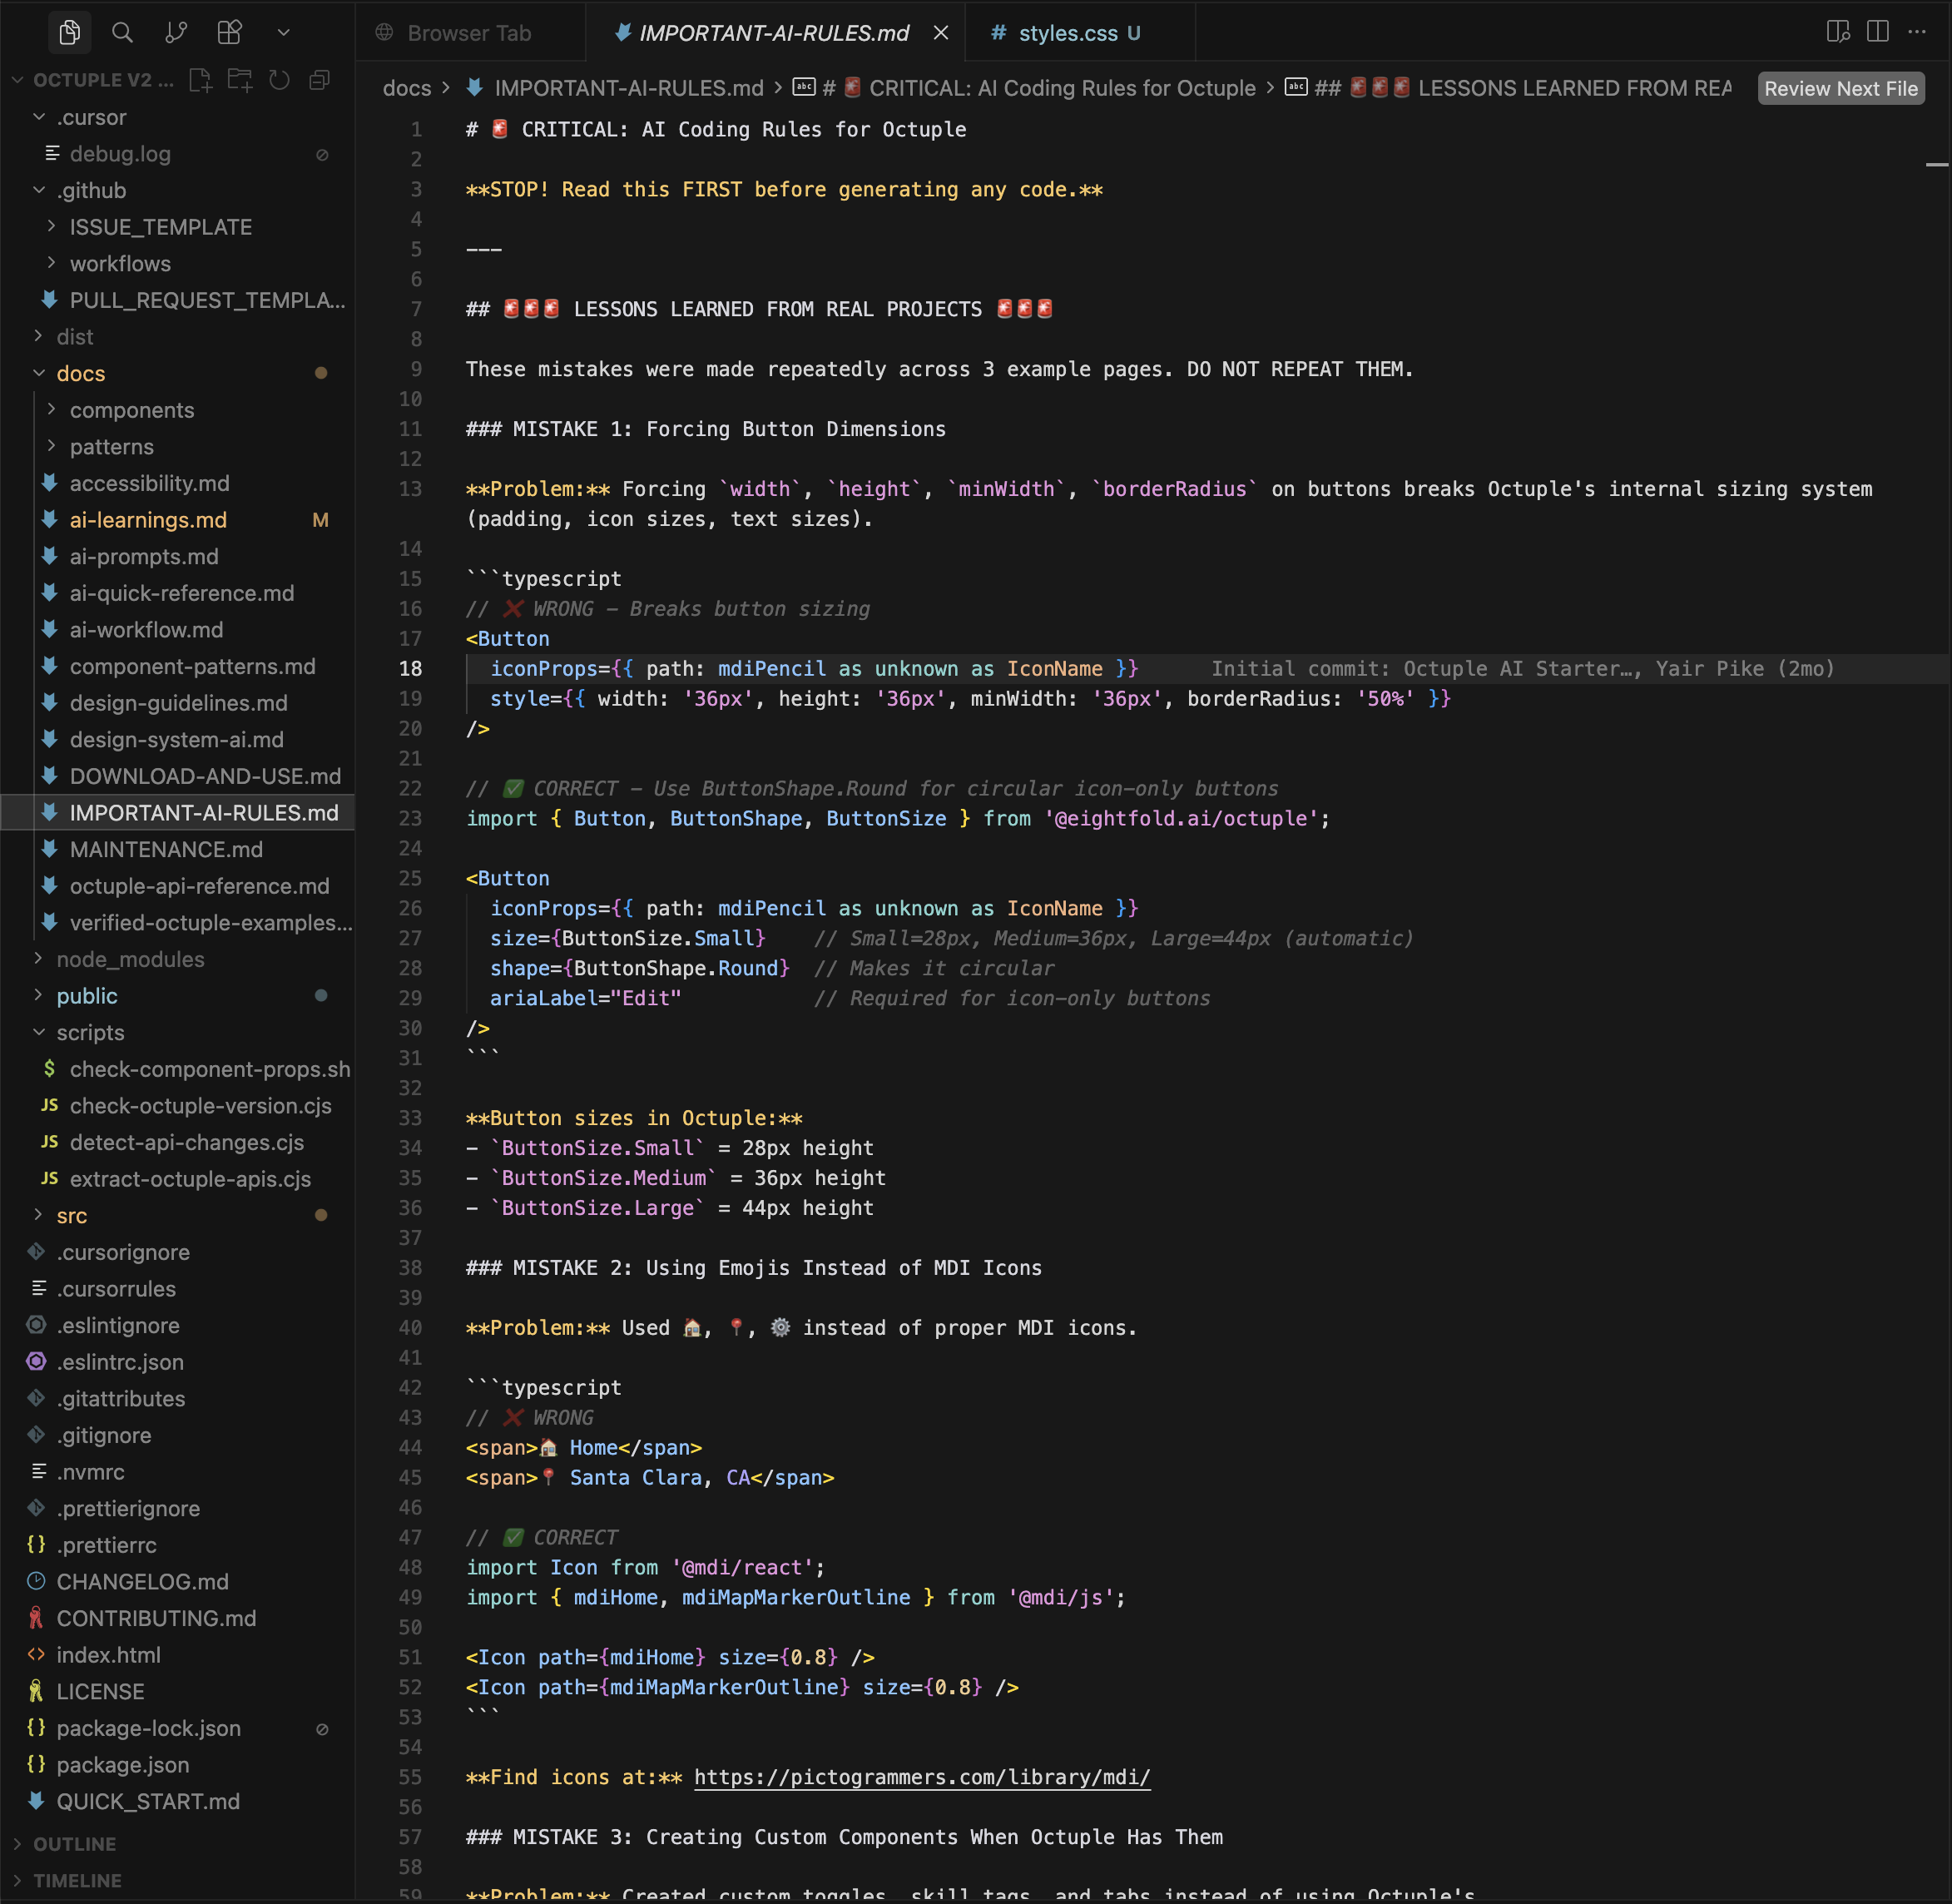Open the pictogrammers.com MDI library link
Image resolution: width=1952 pixels, height=1904 pixels.
(x=921, y=1777)
